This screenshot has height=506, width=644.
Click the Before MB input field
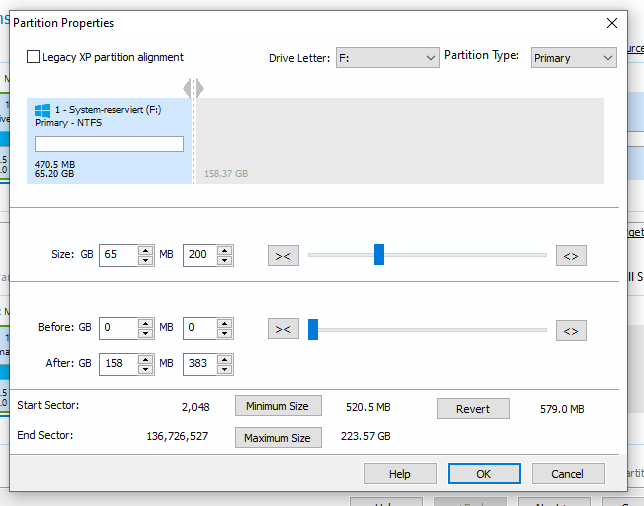pos(200,328)
